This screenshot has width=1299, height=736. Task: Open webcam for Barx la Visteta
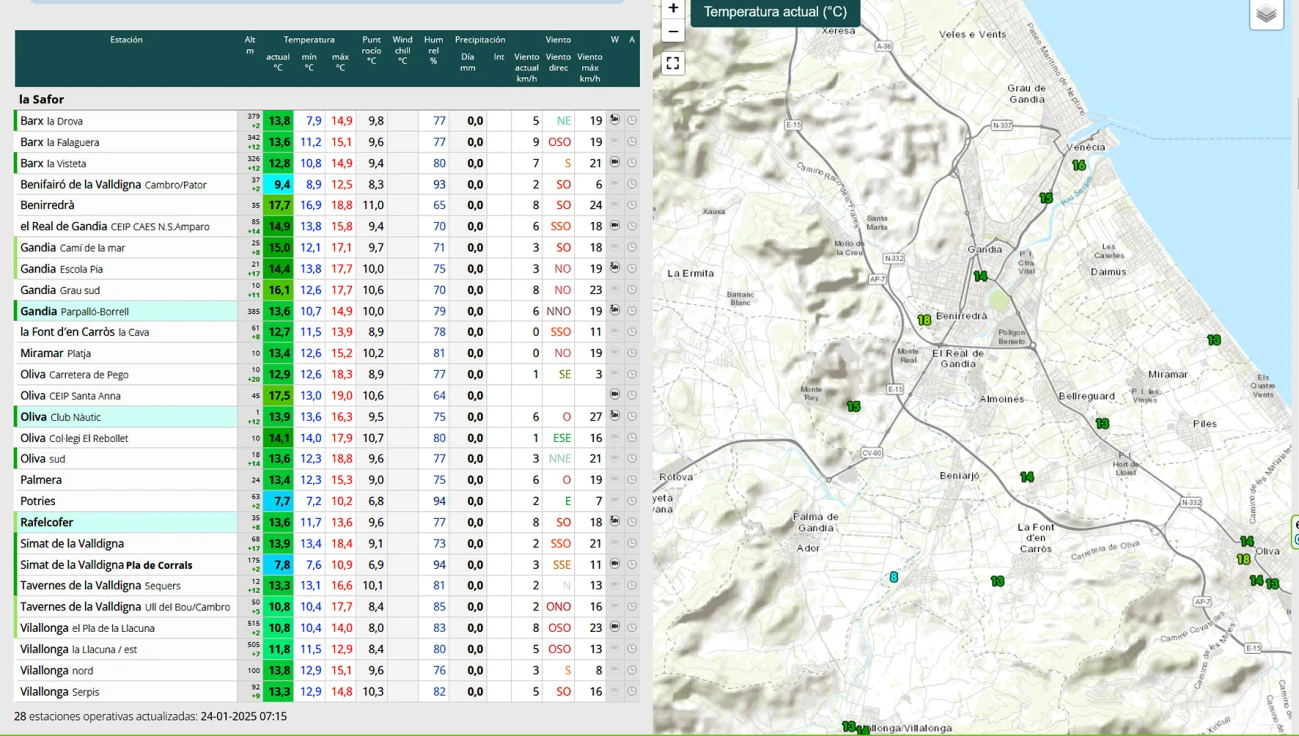coord(615,162)
